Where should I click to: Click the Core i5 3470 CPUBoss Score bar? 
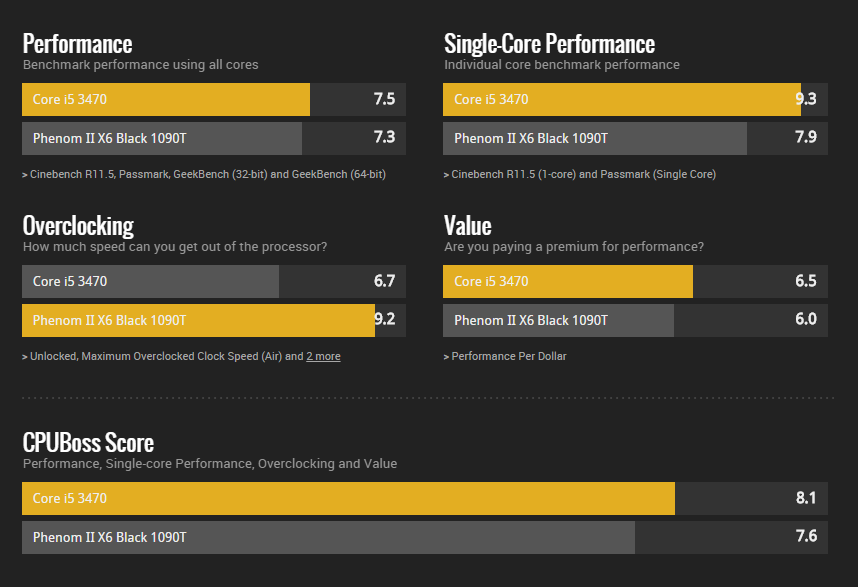425,498
